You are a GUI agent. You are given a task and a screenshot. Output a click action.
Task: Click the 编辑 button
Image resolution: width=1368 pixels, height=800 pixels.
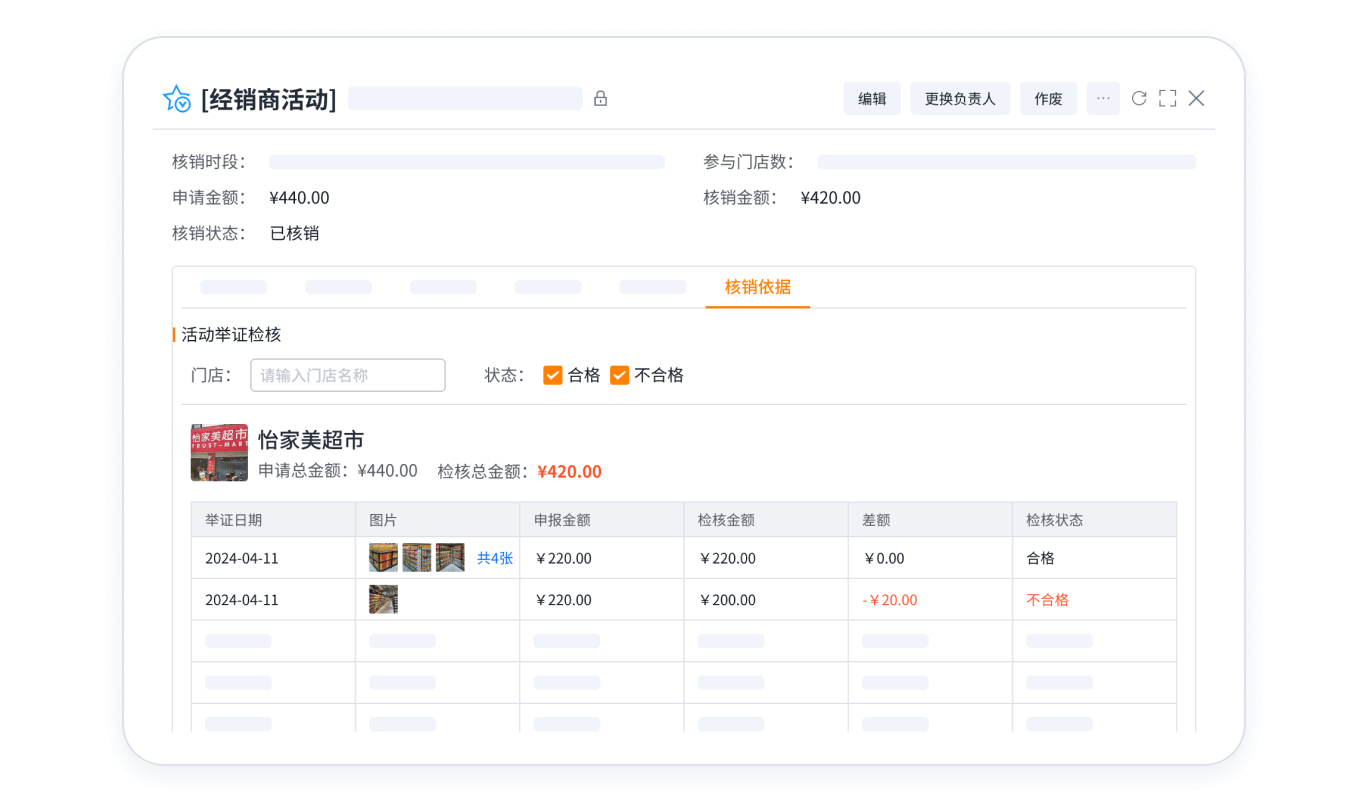872,98
